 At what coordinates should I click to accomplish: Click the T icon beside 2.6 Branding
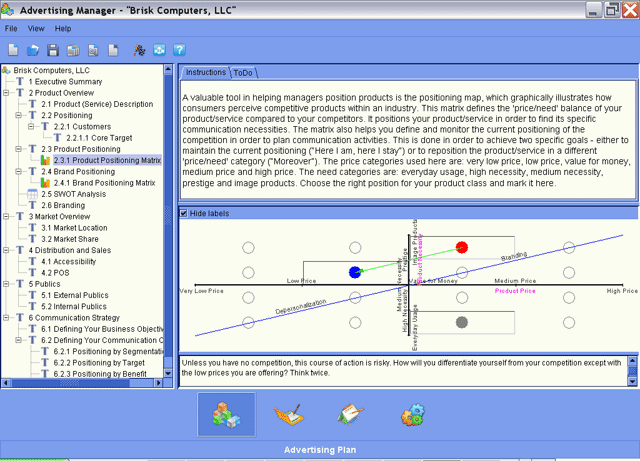click(x=33, y=205)
